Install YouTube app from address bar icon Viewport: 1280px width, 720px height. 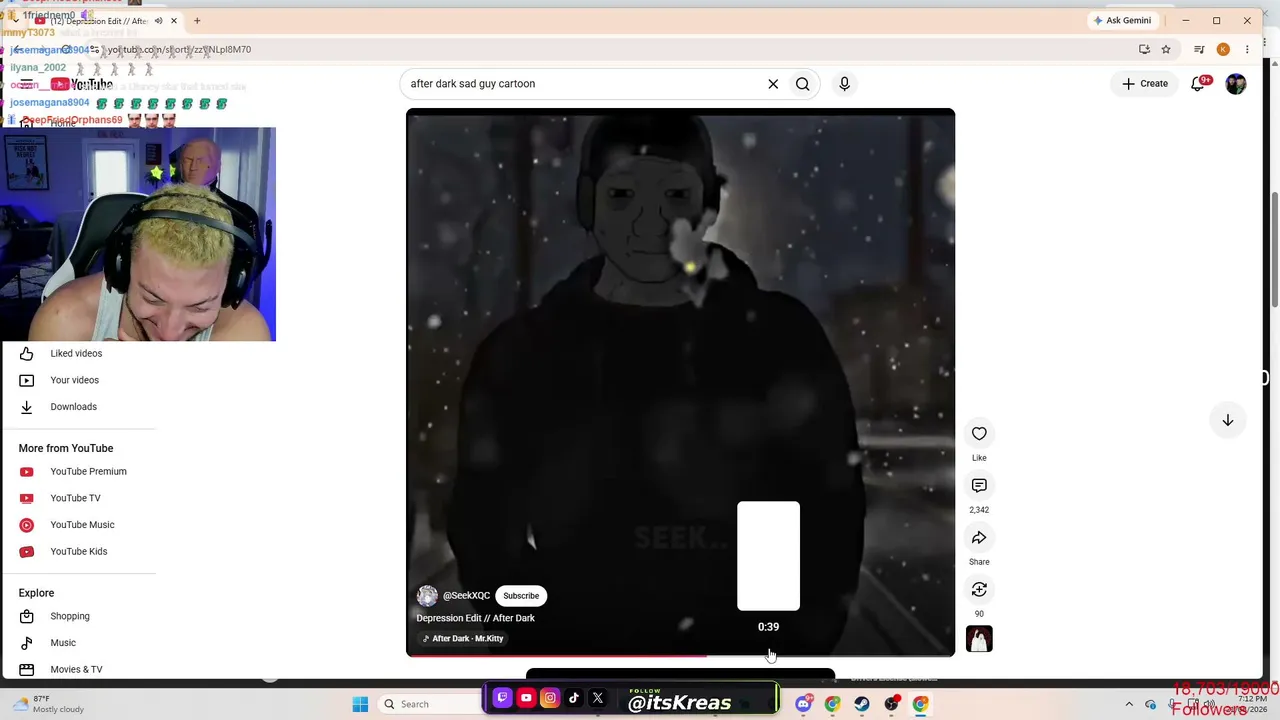pos(1144,50)
